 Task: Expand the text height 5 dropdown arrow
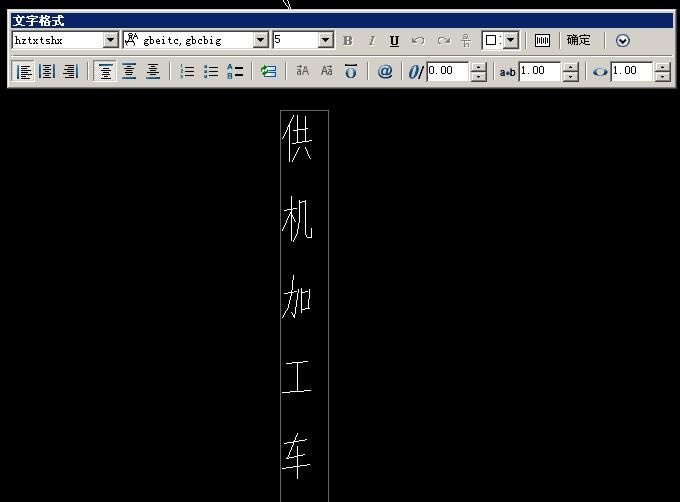326,40
